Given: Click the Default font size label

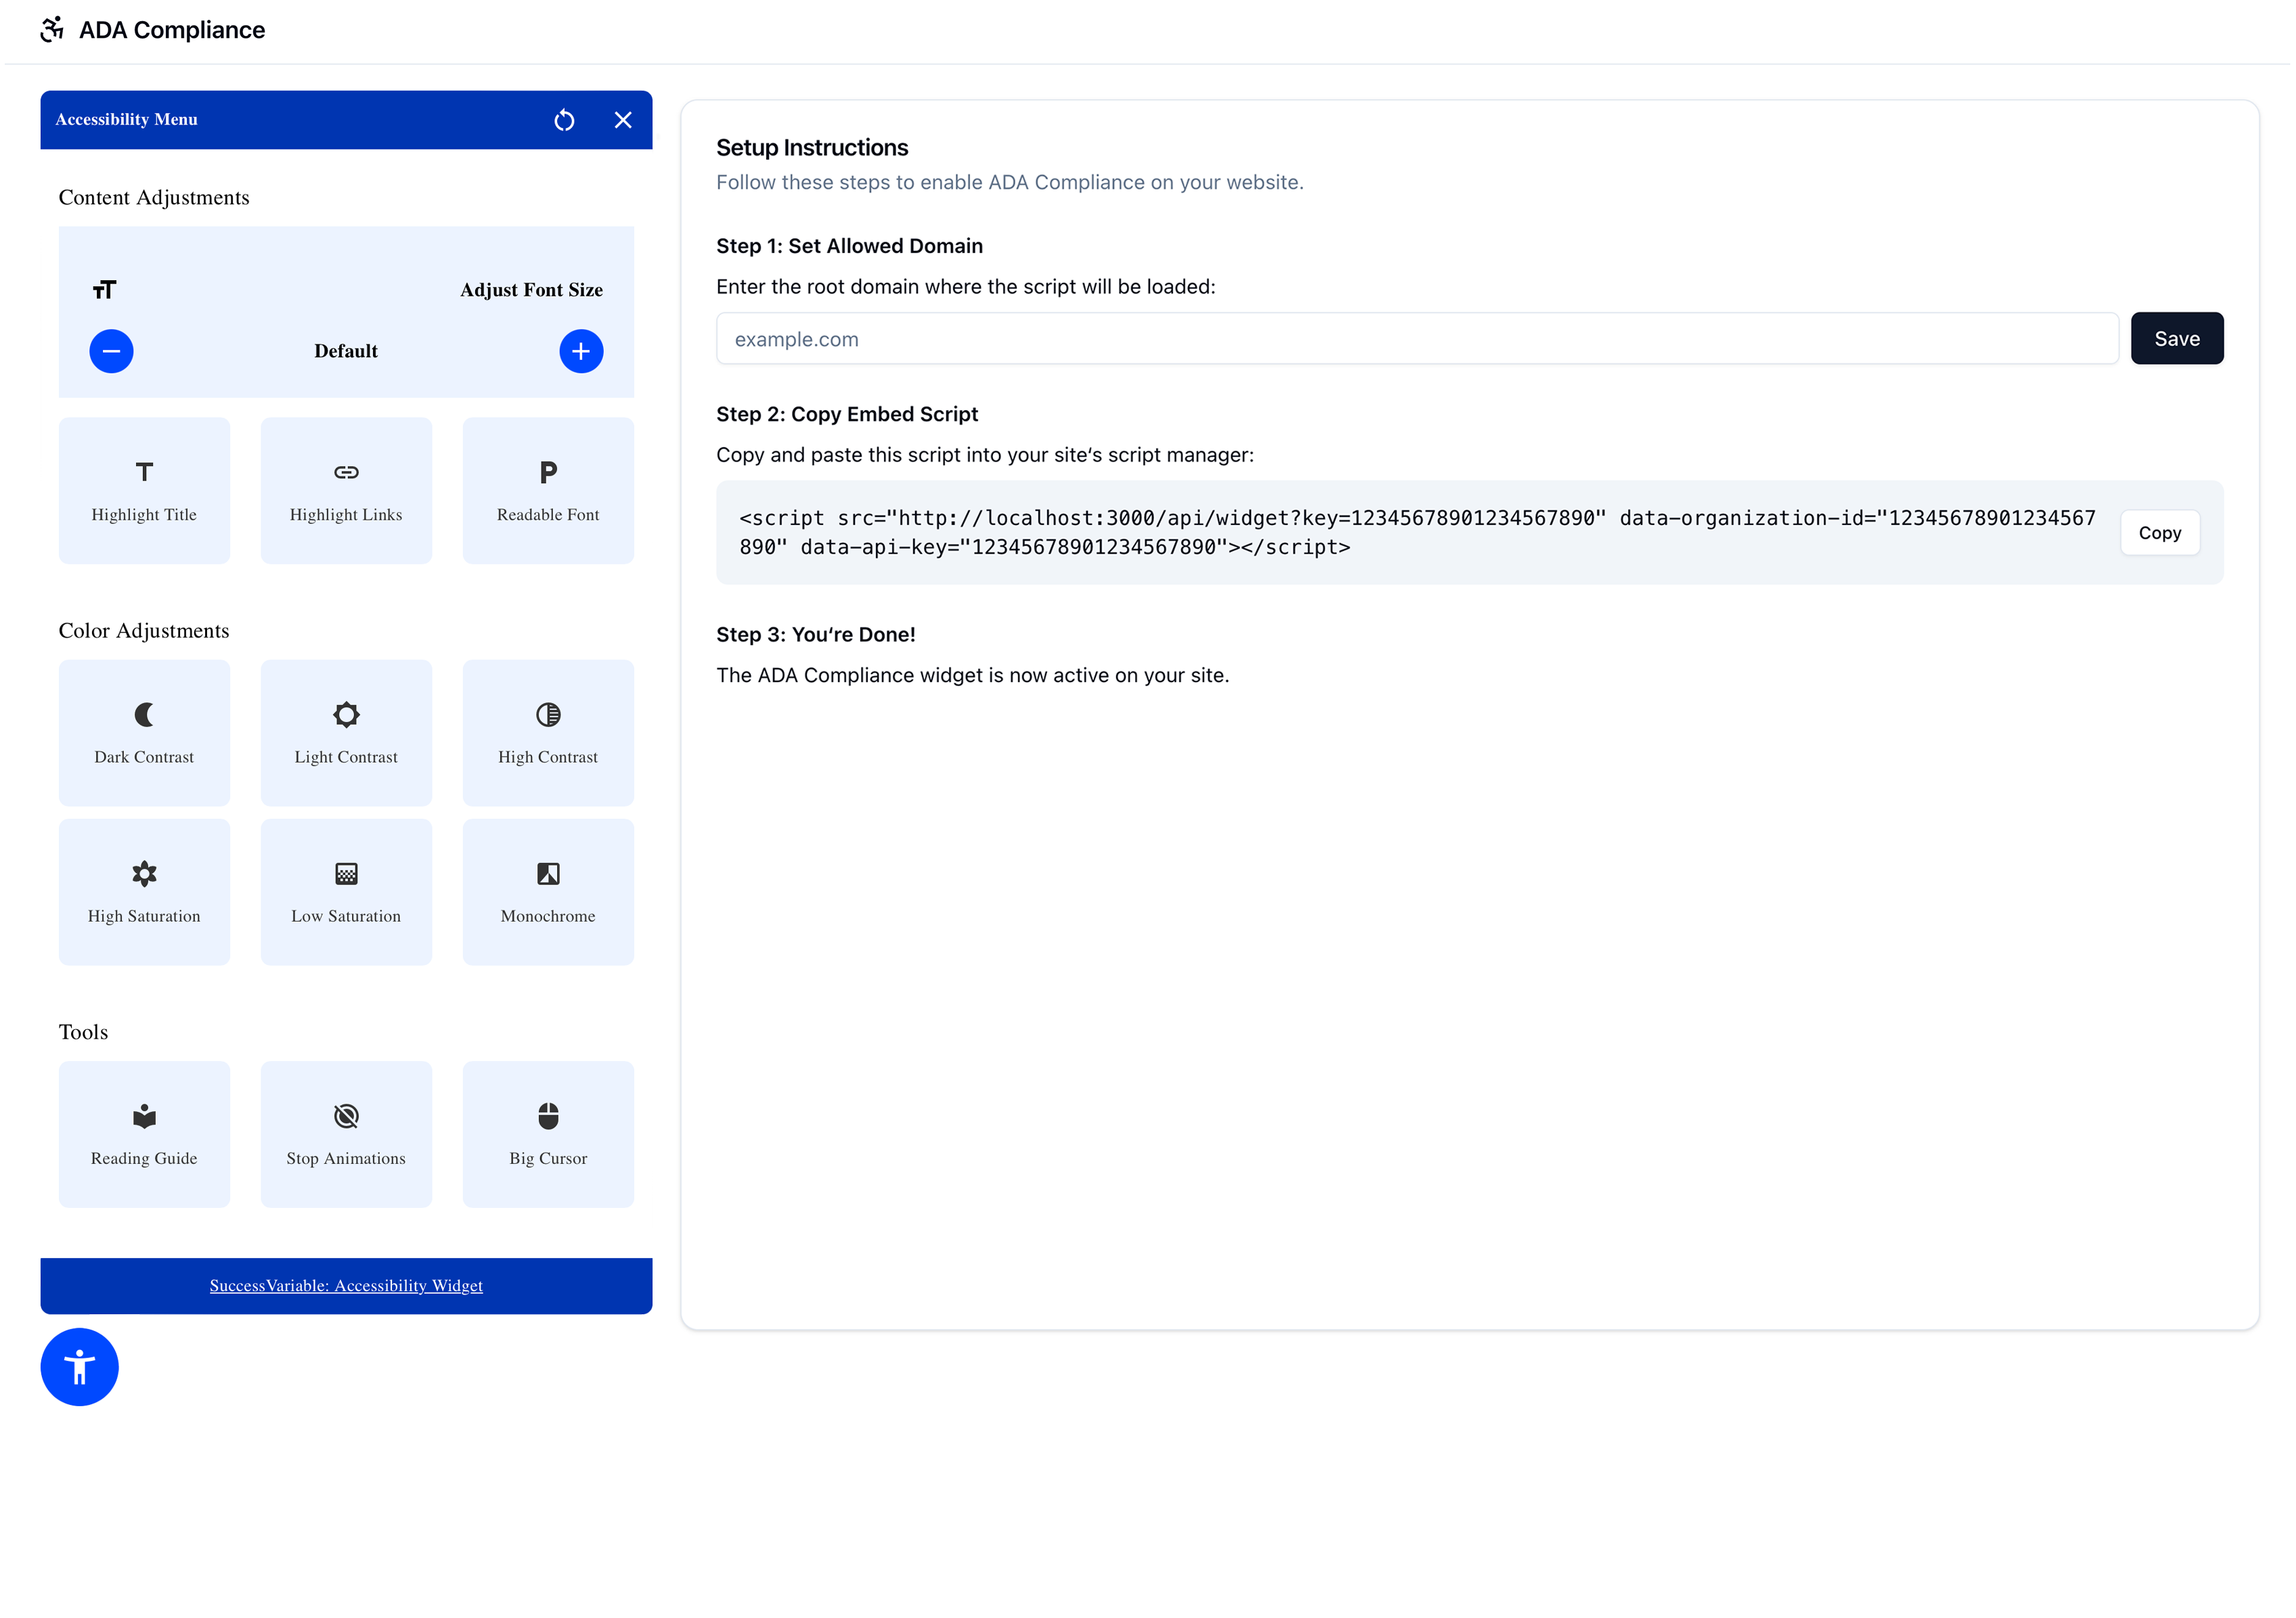Looking at the screenshot, I should pyautogui.click(x=346, y=351).
